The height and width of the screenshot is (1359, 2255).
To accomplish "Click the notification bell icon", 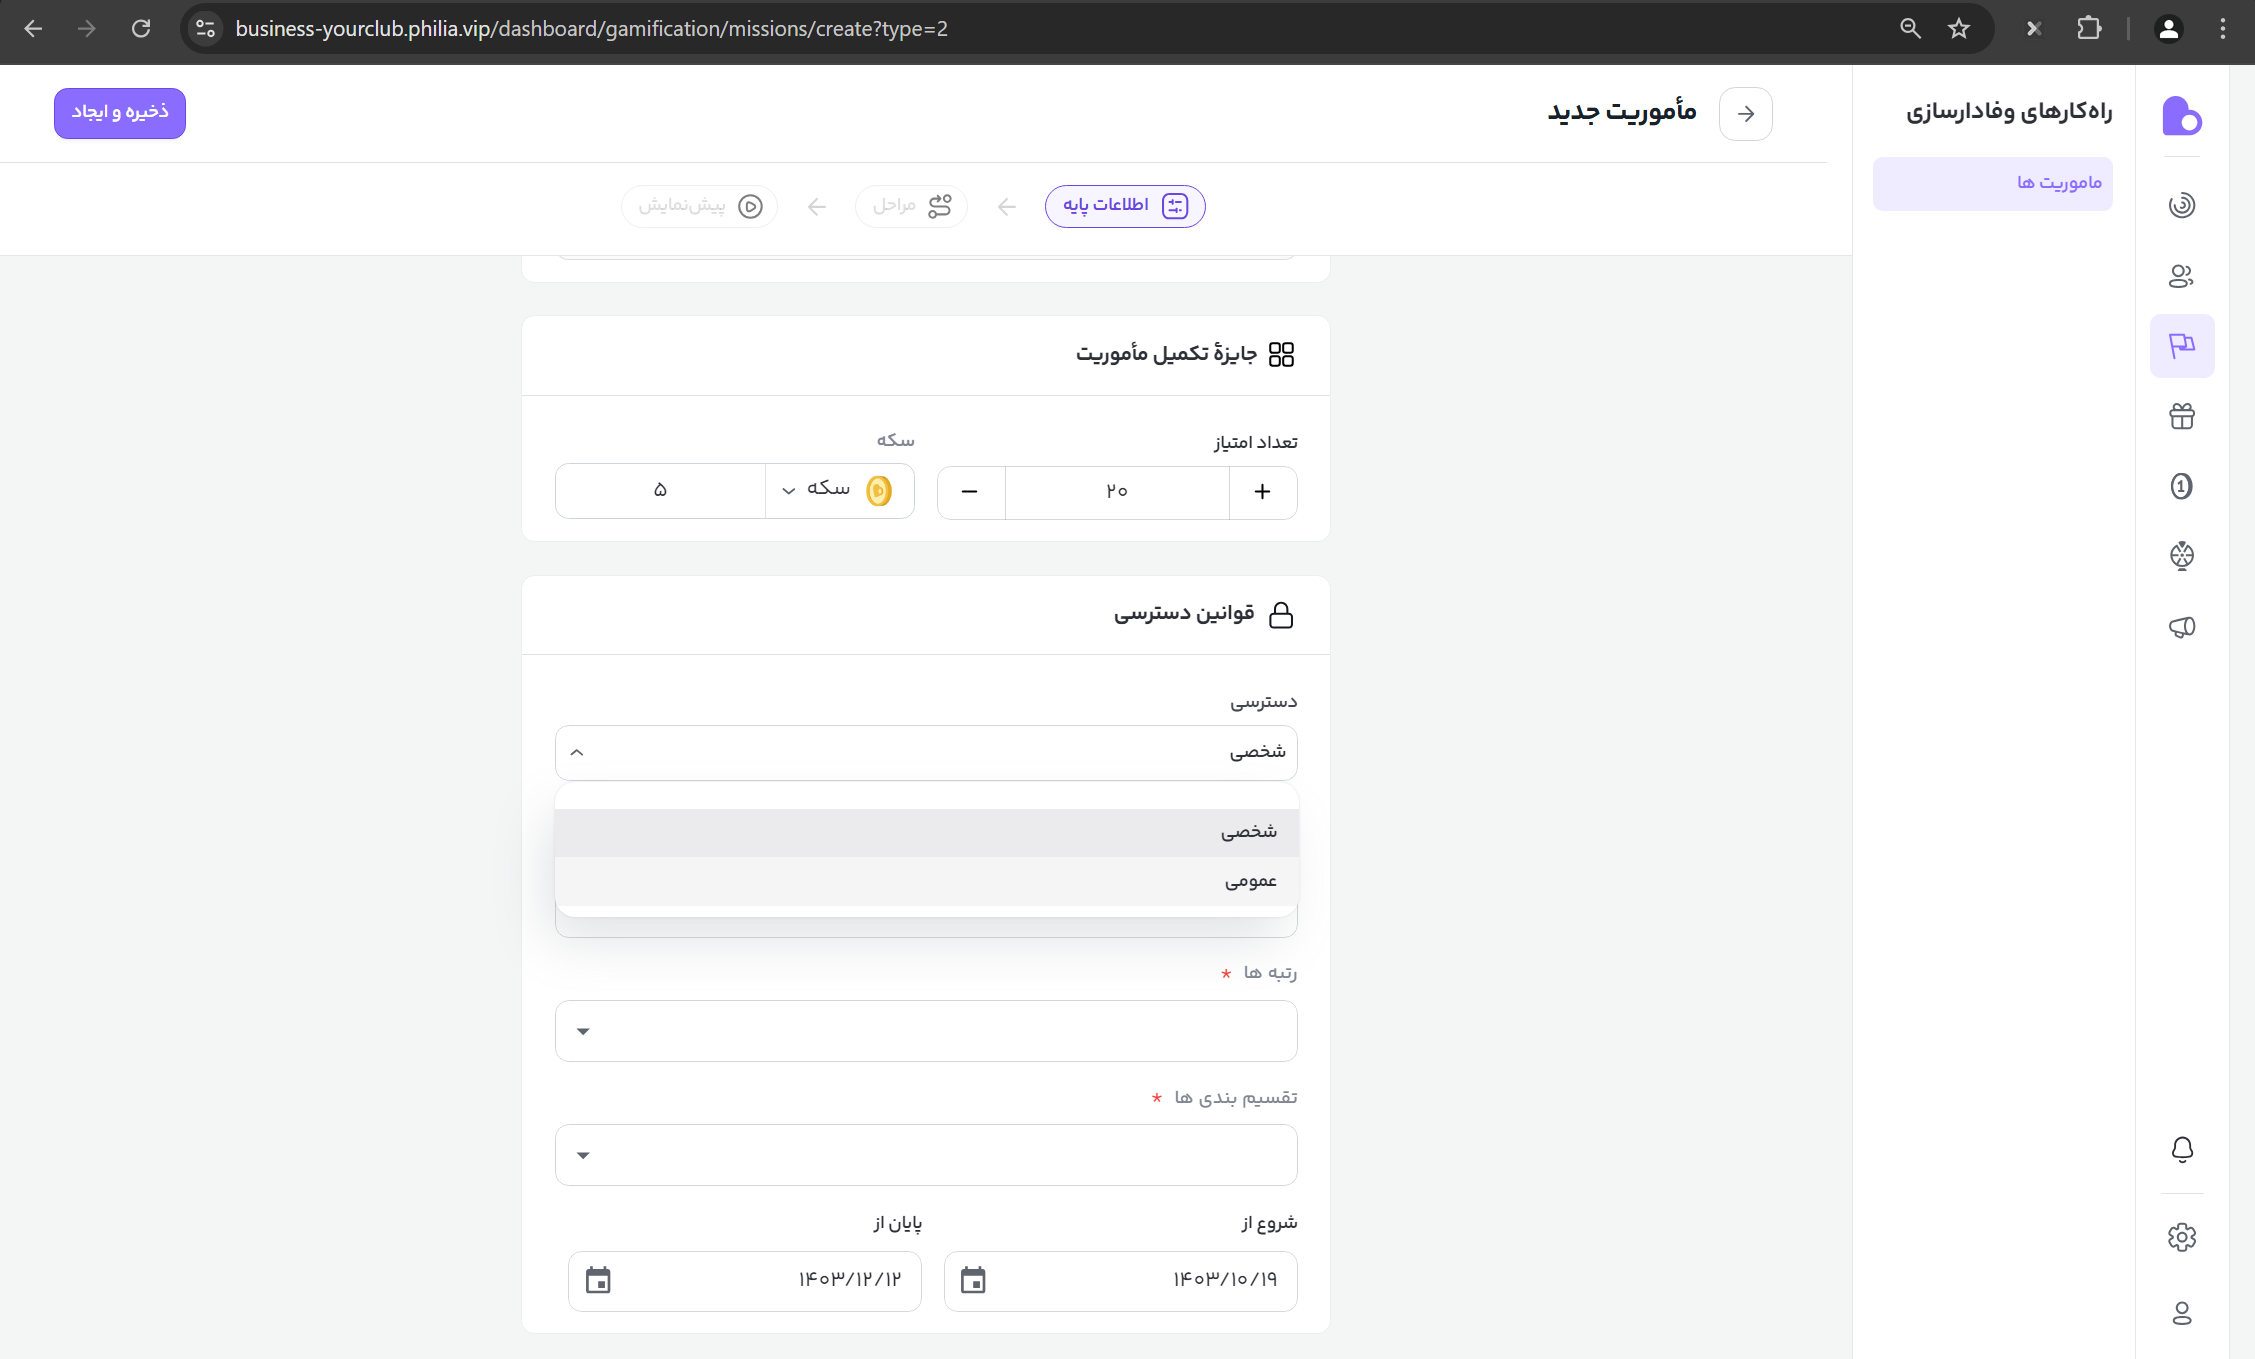I will [2182, 1150].
